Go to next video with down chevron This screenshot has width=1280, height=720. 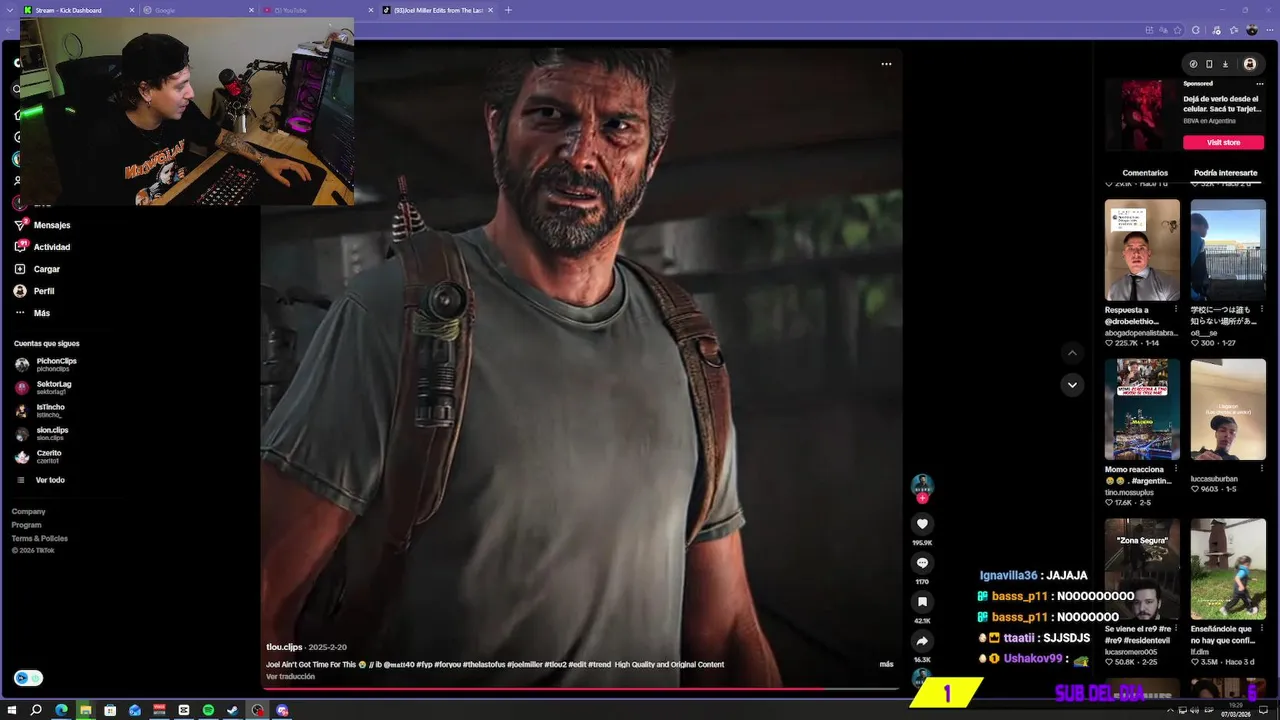(1072, 385)
